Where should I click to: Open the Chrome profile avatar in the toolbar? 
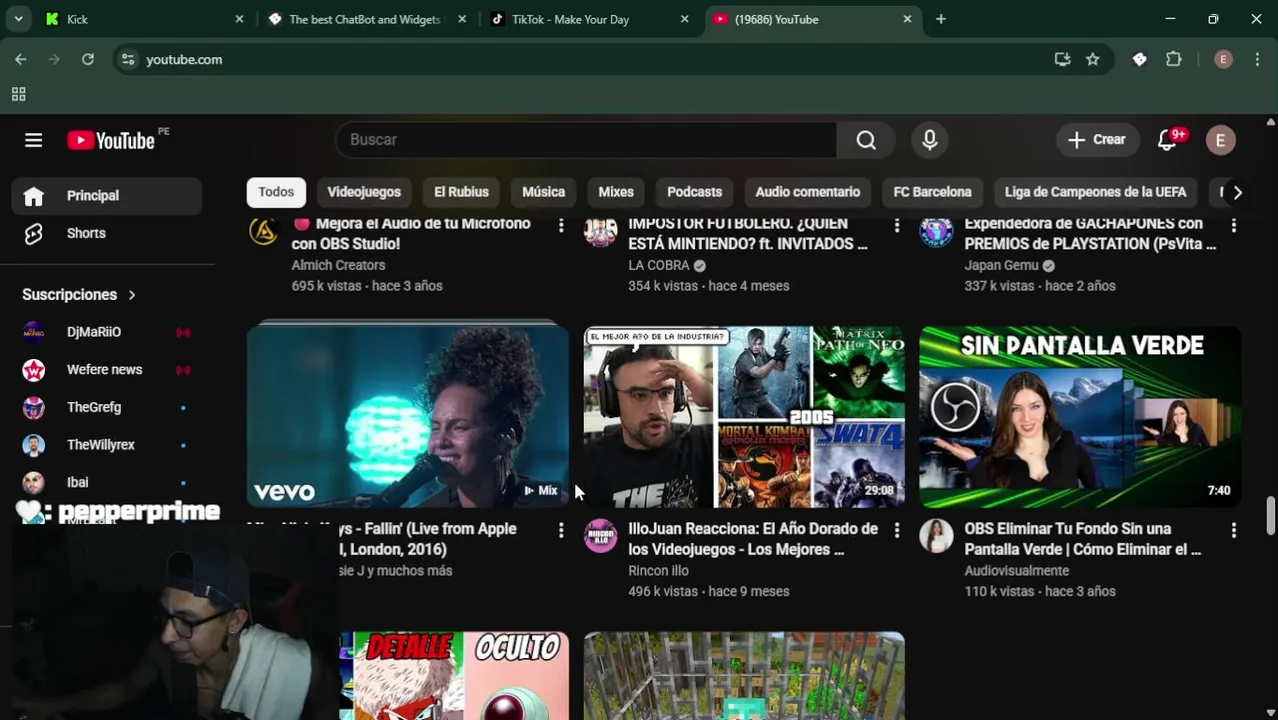[x=1223, y=59]
